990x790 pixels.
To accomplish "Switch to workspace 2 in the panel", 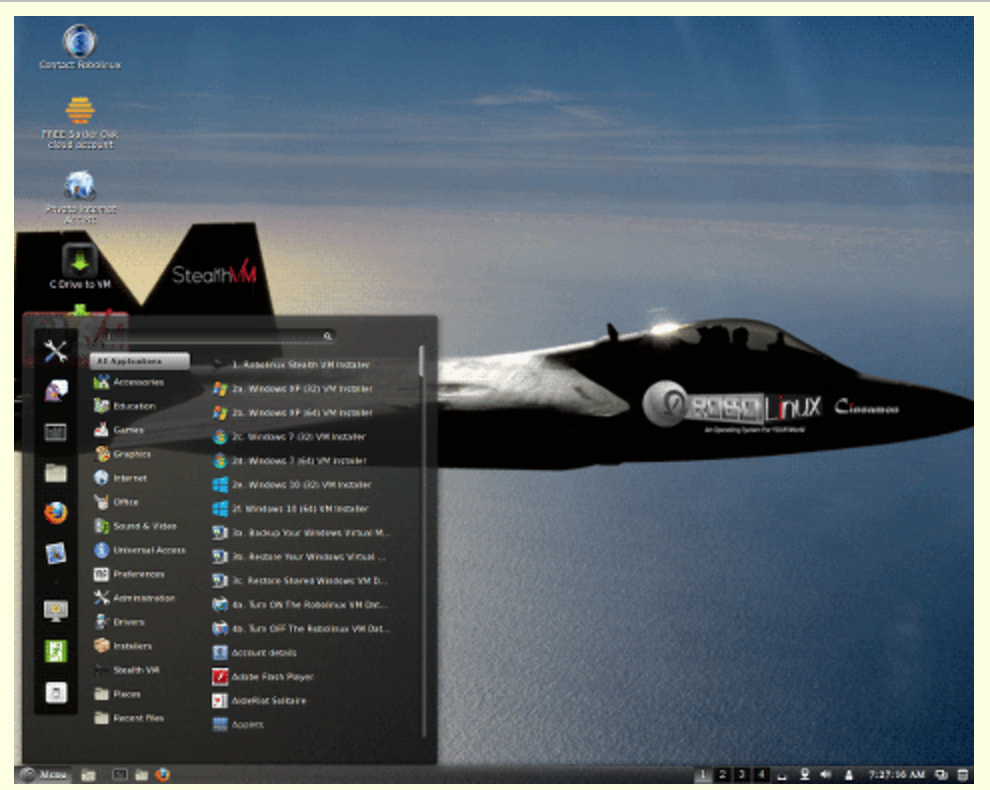I will [x=723, y=774].
